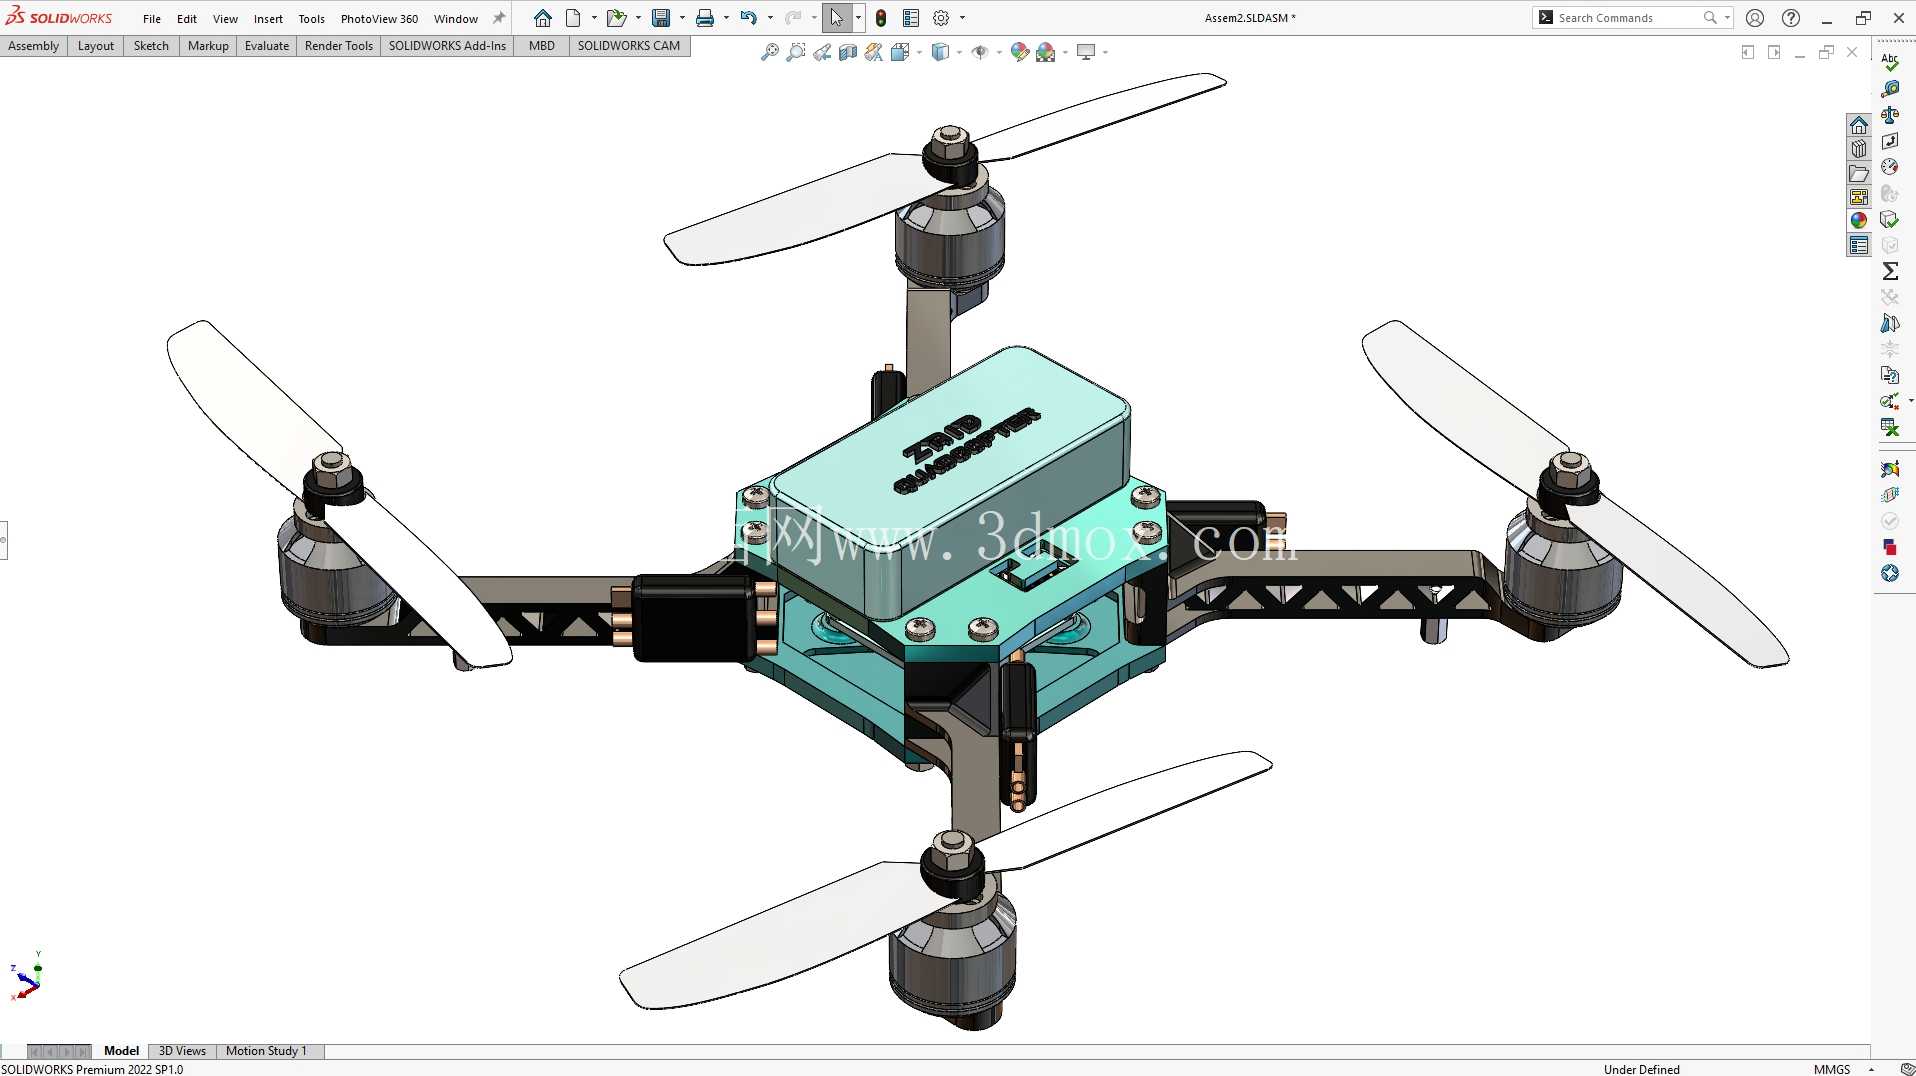Undo the last action
Viewport: 1916px width, 1076px height.
(x=748, y=18)
